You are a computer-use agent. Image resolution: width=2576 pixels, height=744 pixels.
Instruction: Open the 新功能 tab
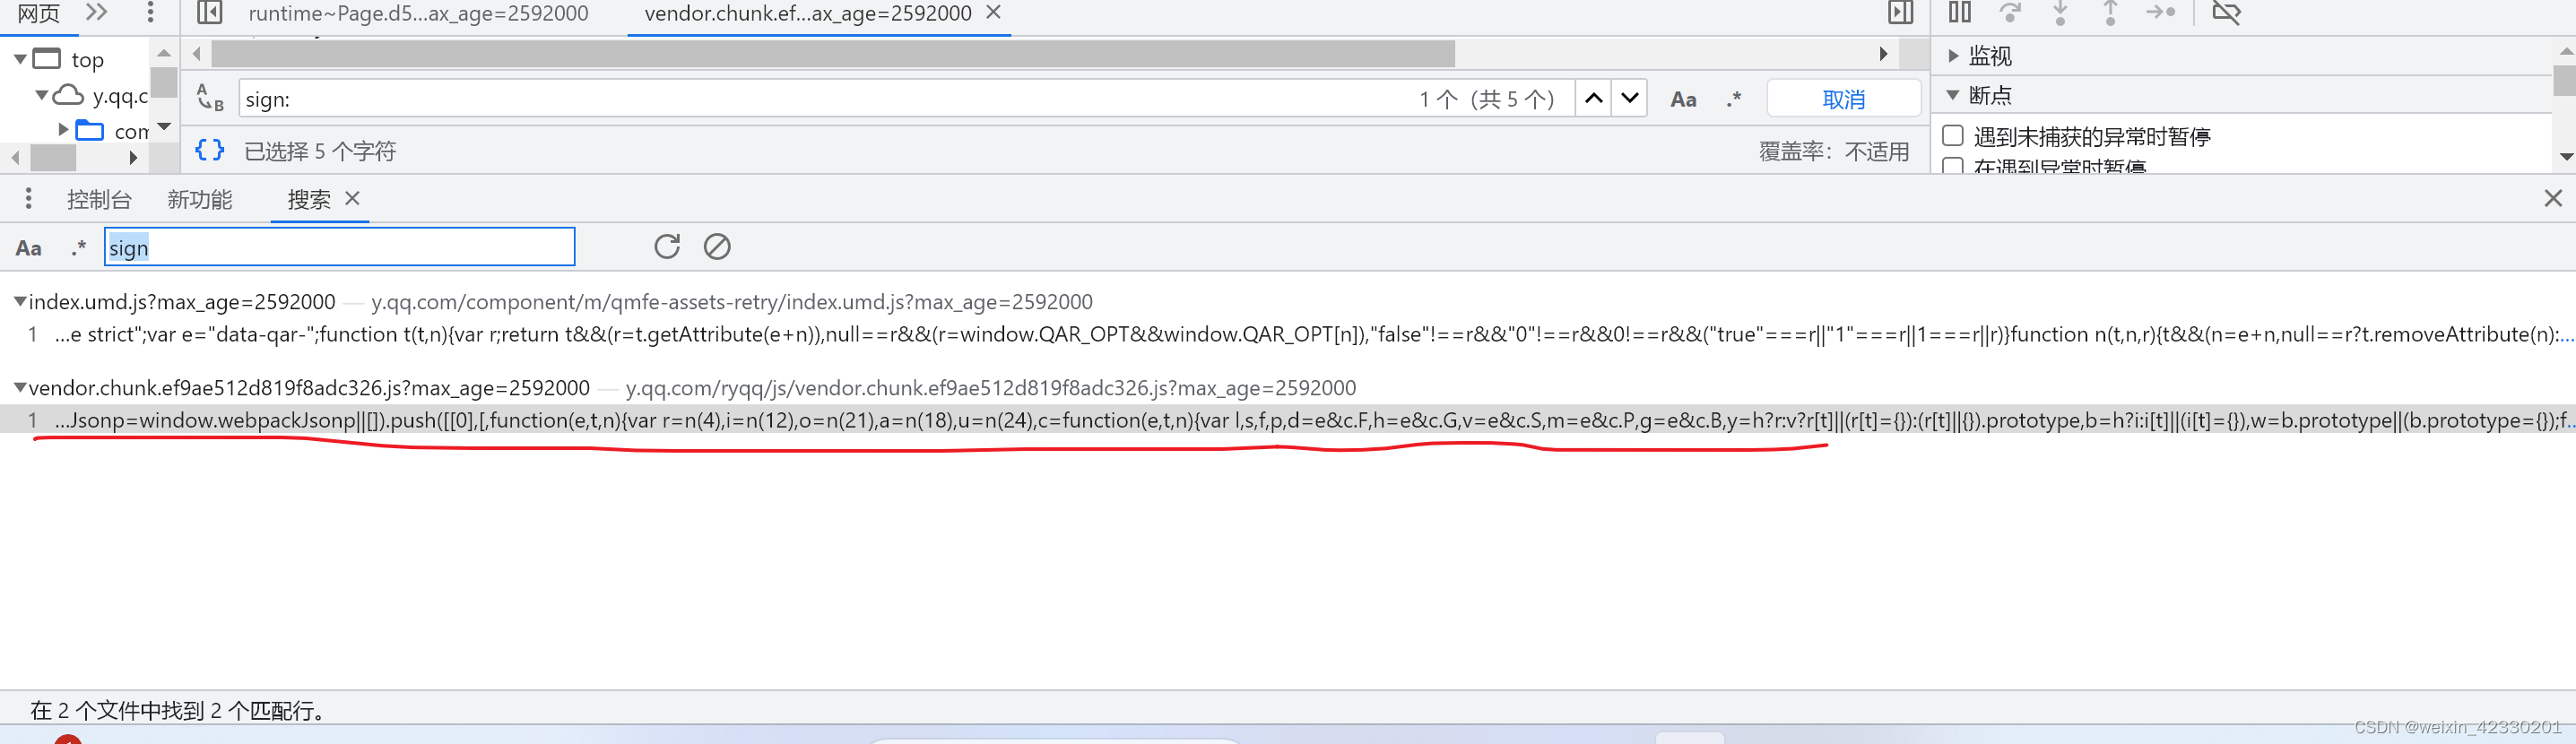click(200, 200)
